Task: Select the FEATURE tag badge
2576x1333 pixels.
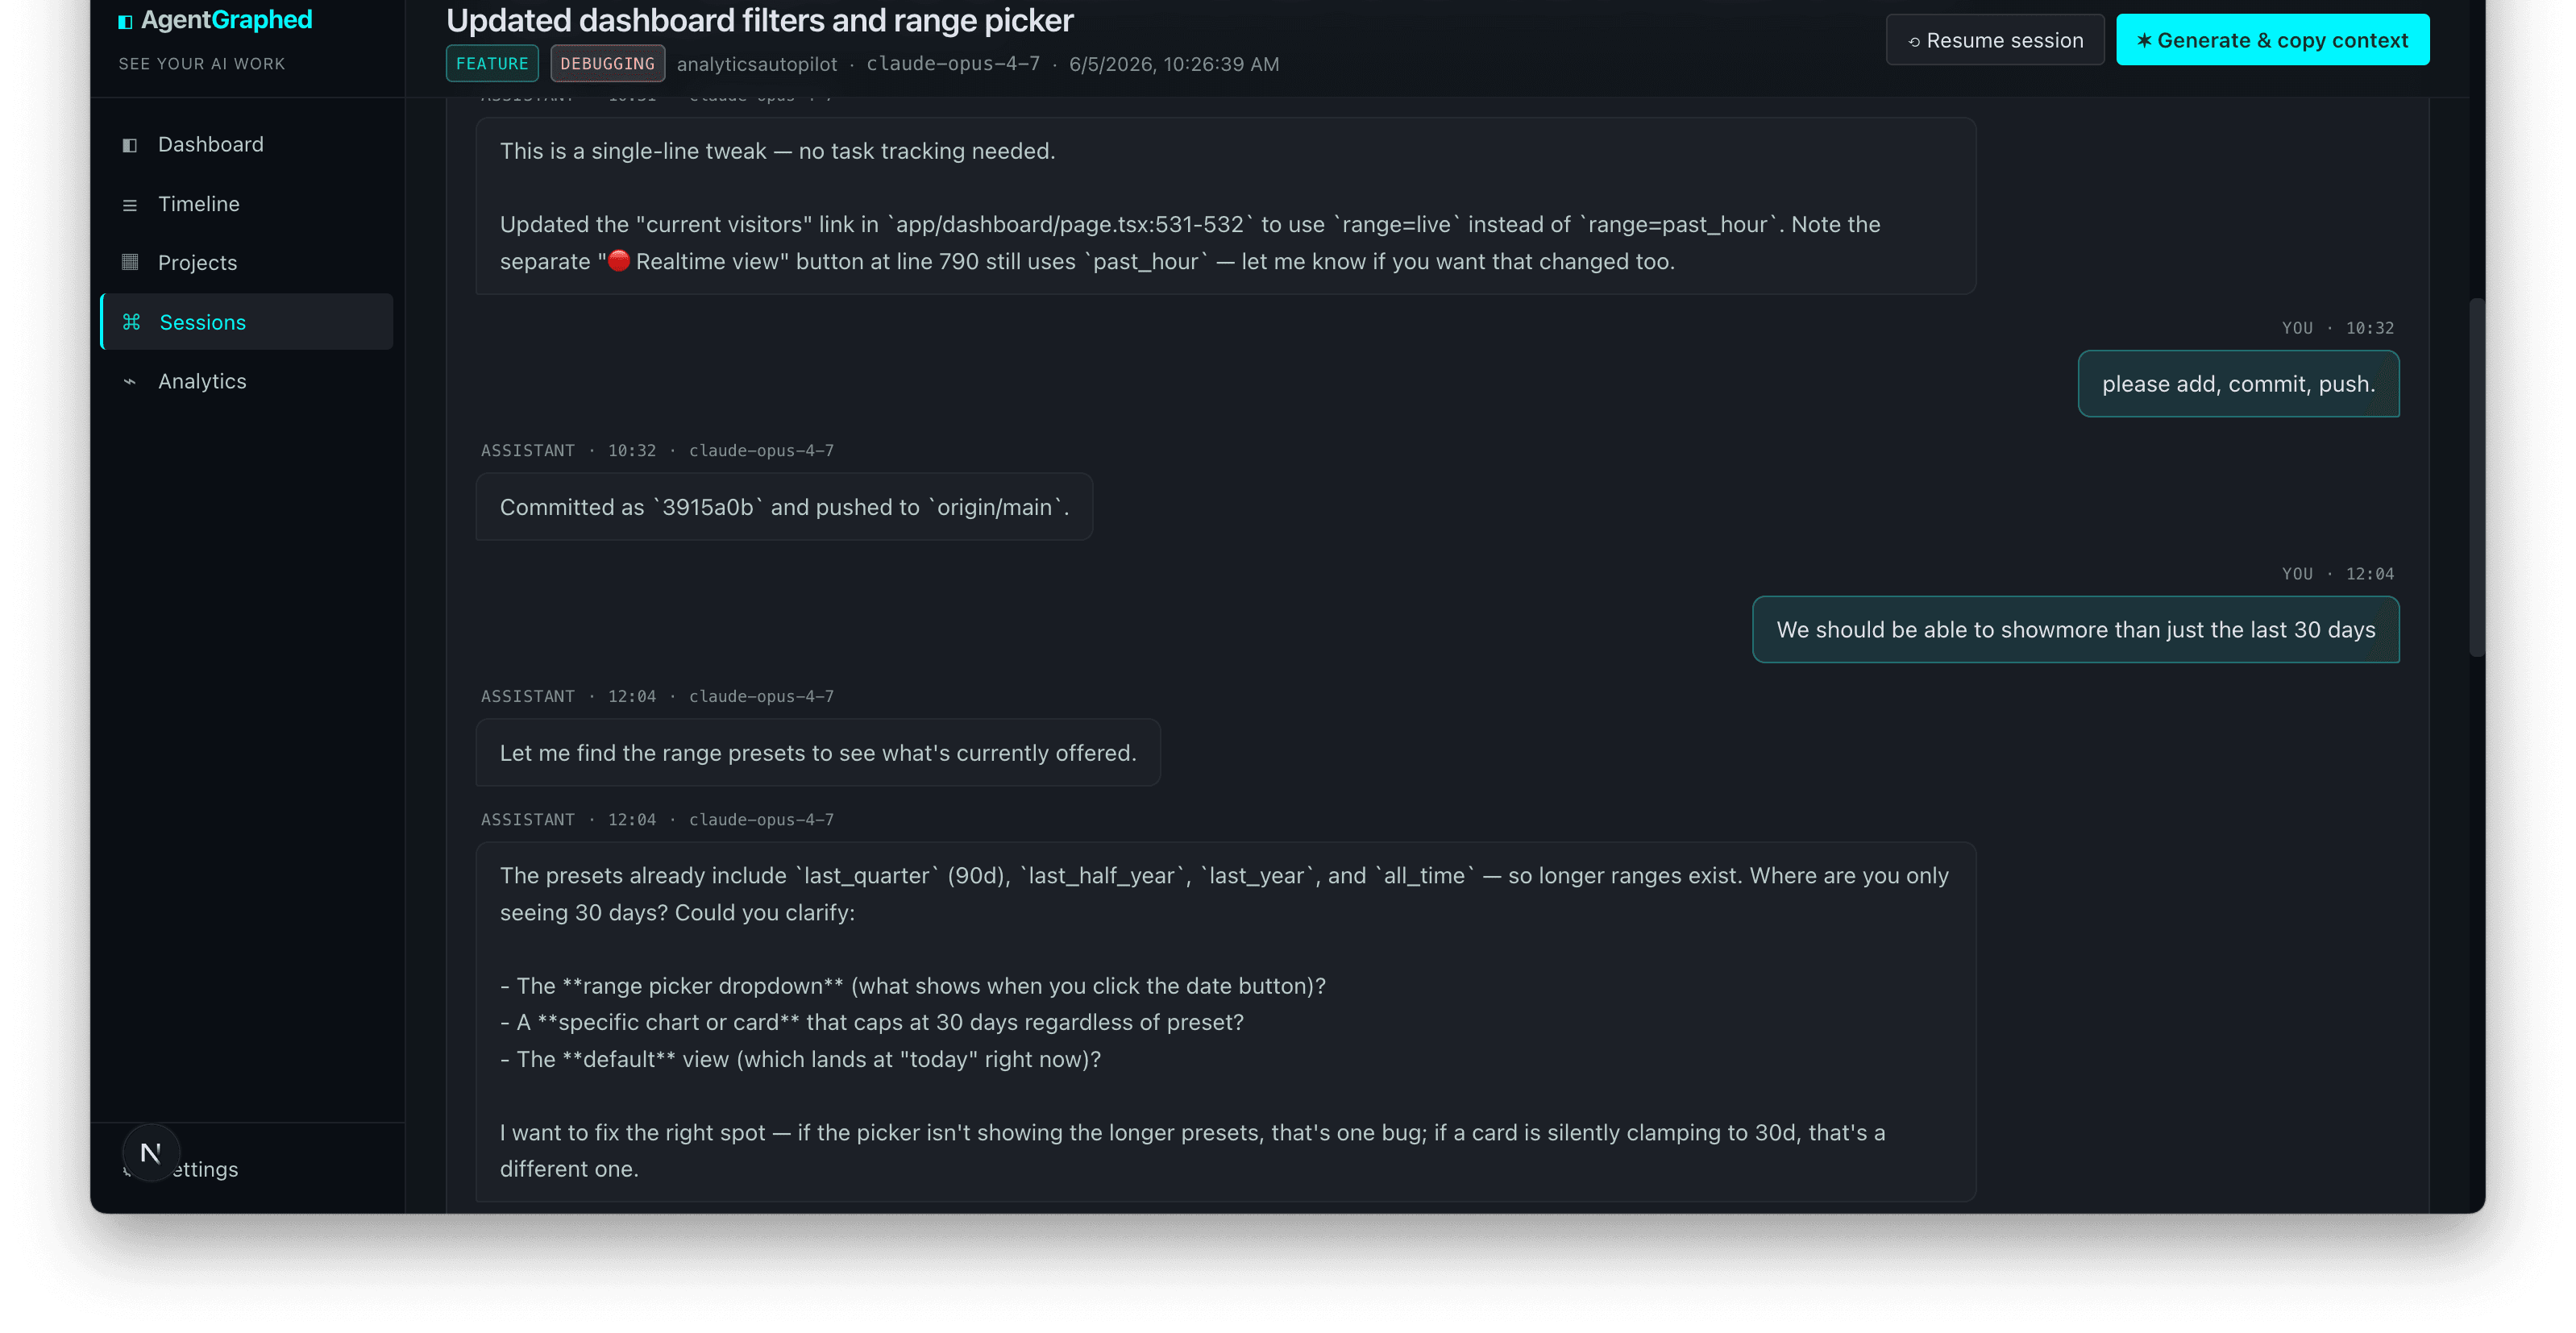Action: pyautogui.click(x=492, y=63)
